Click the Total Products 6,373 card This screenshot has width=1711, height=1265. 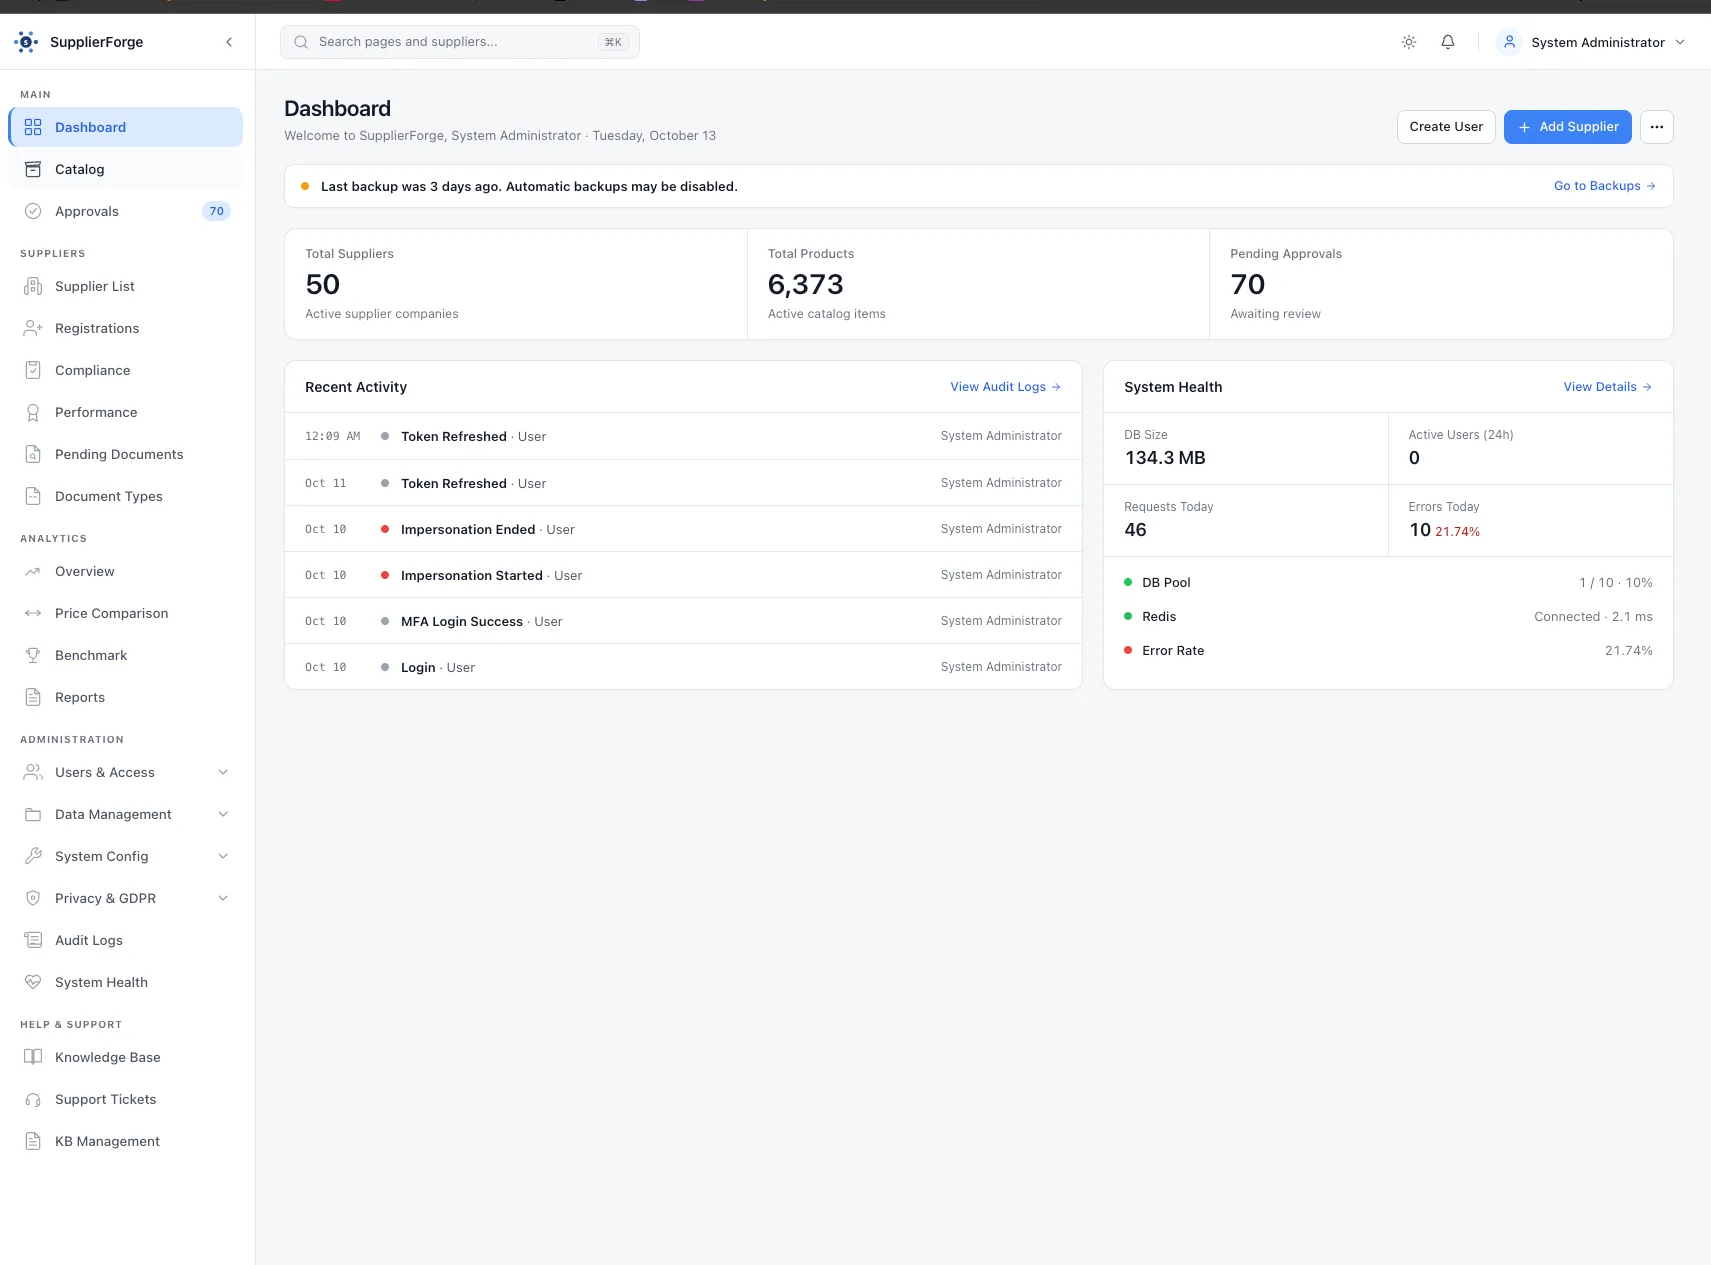pos(978,284)
